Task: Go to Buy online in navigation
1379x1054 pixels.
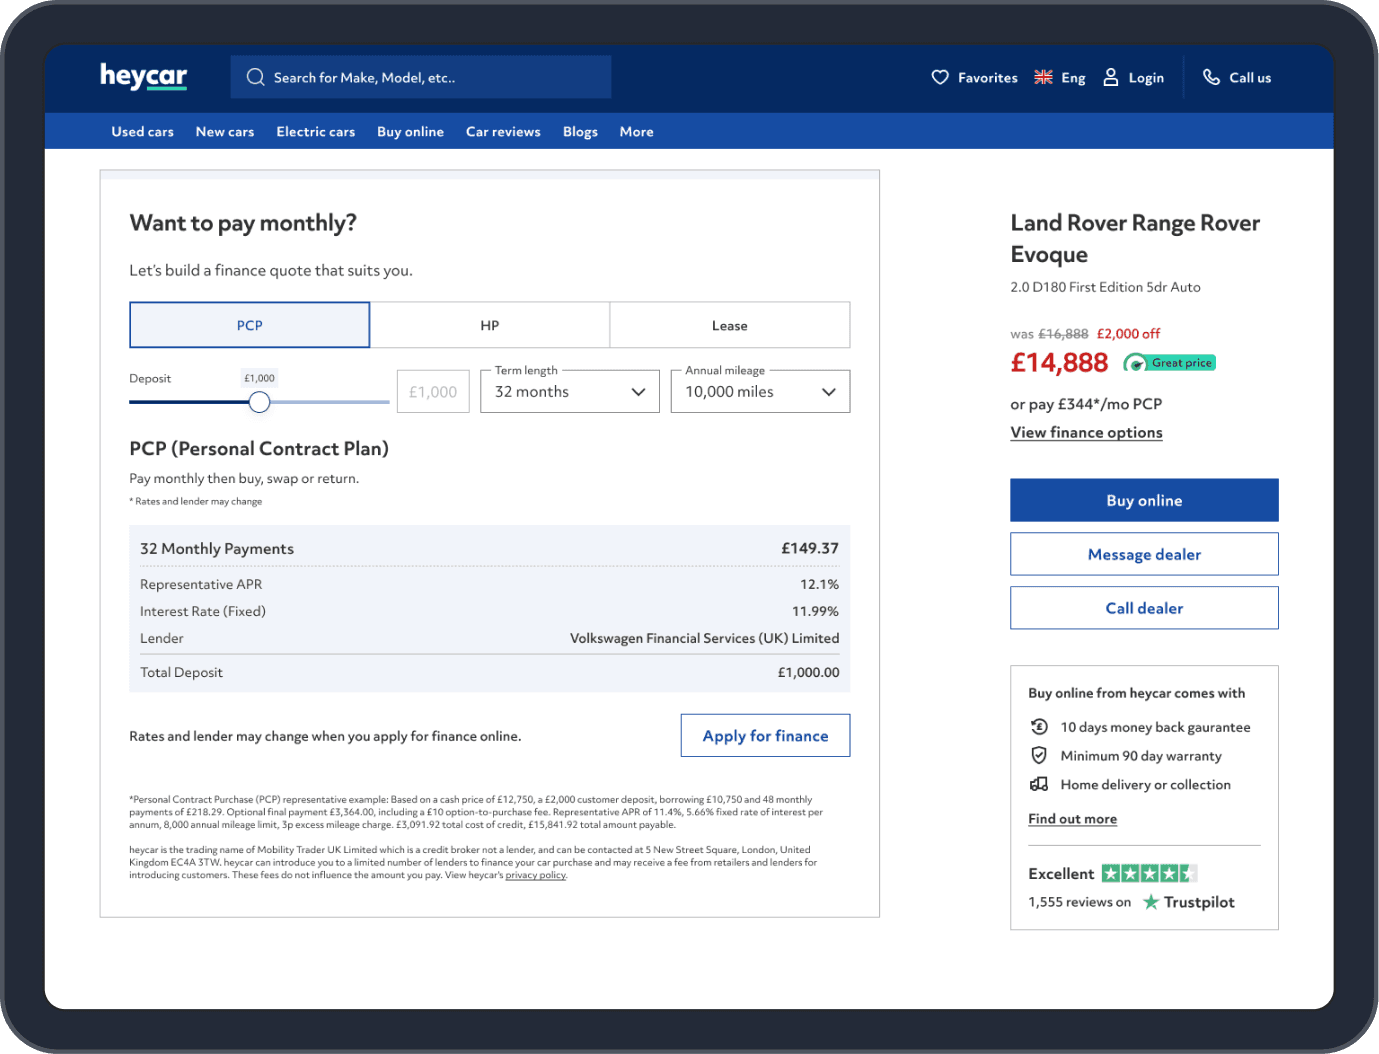Action: pyautogui.click(x=410, y=131)
